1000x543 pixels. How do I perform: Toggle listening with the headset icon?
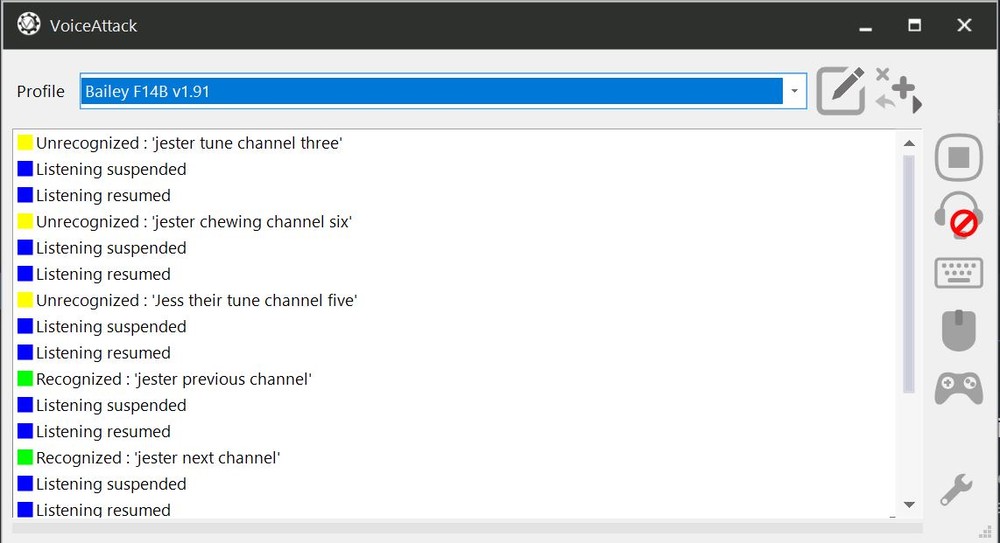tap(958, 214)
